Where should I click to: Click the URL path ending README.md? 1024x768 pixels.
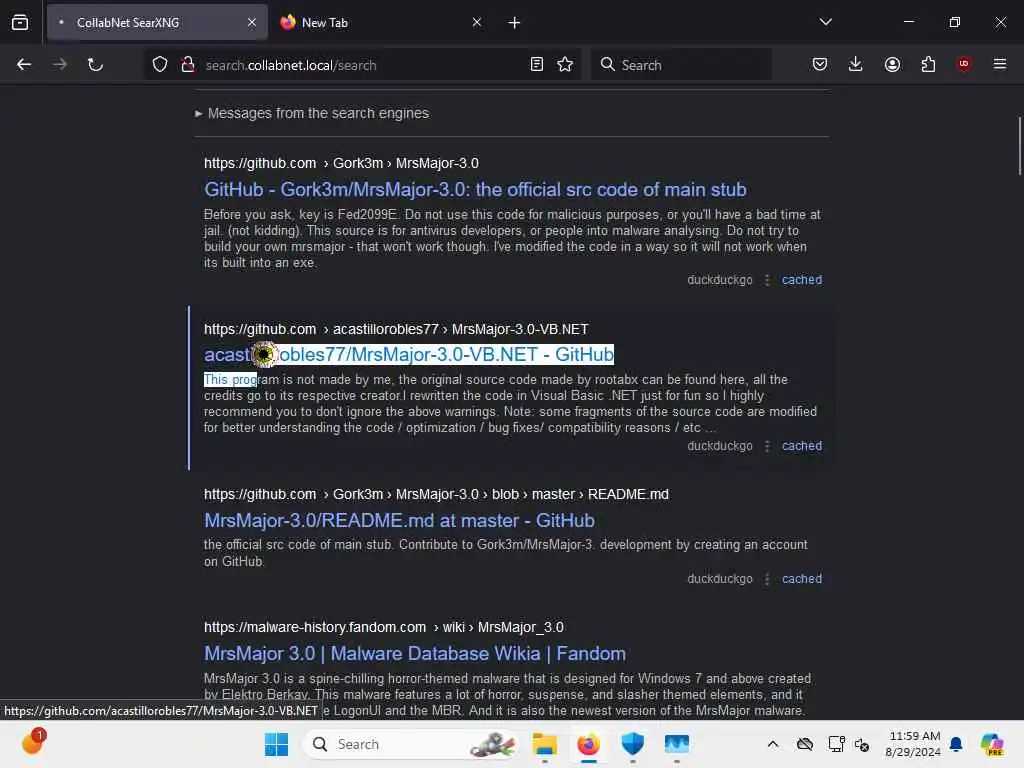(x=436, y=494)
